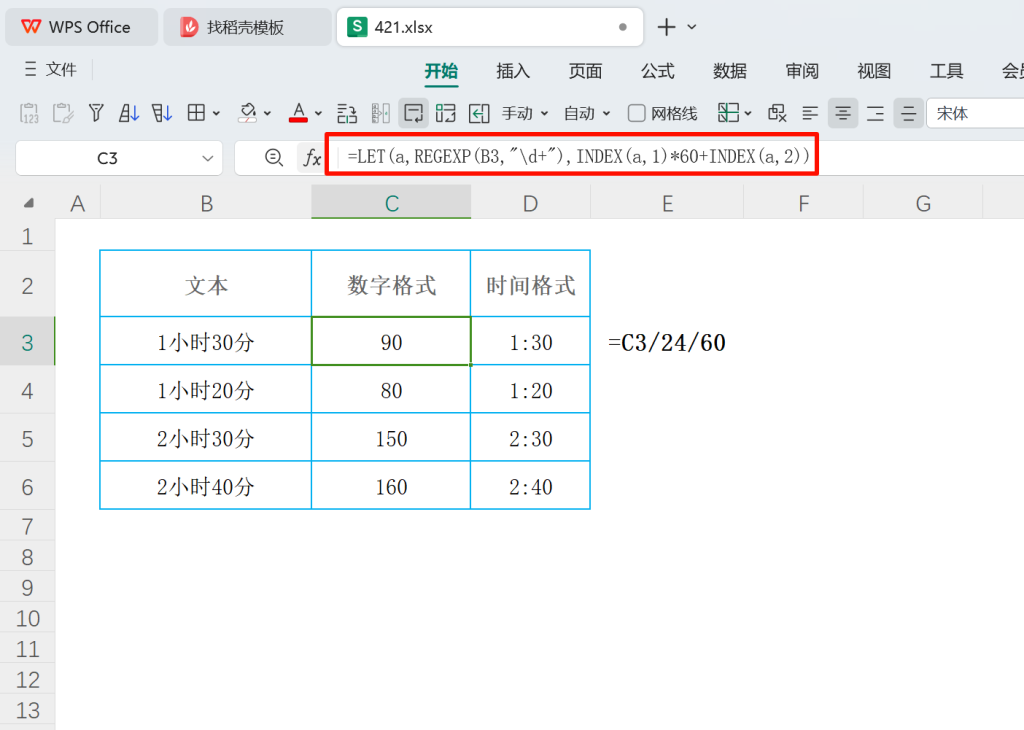The image size is (1024, 730).
Task: Click the format painter clipboard icon
Action: 63,113
